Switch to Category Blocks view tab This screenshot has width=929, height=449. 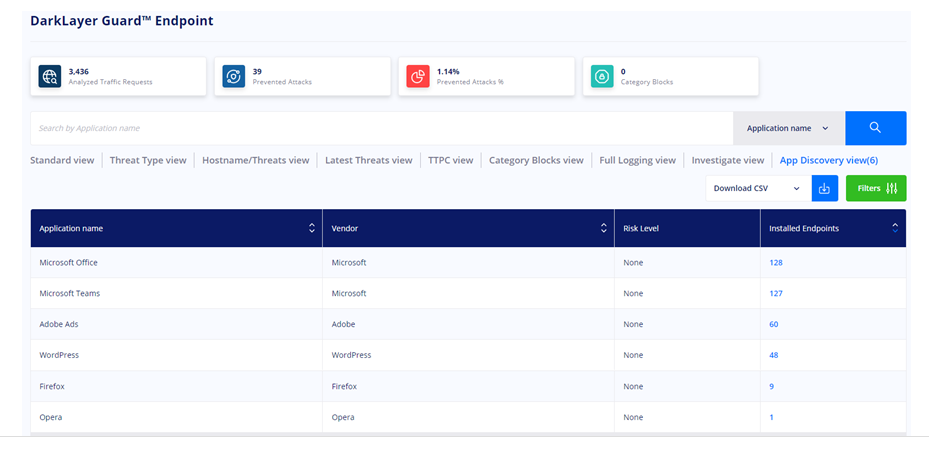536,160
